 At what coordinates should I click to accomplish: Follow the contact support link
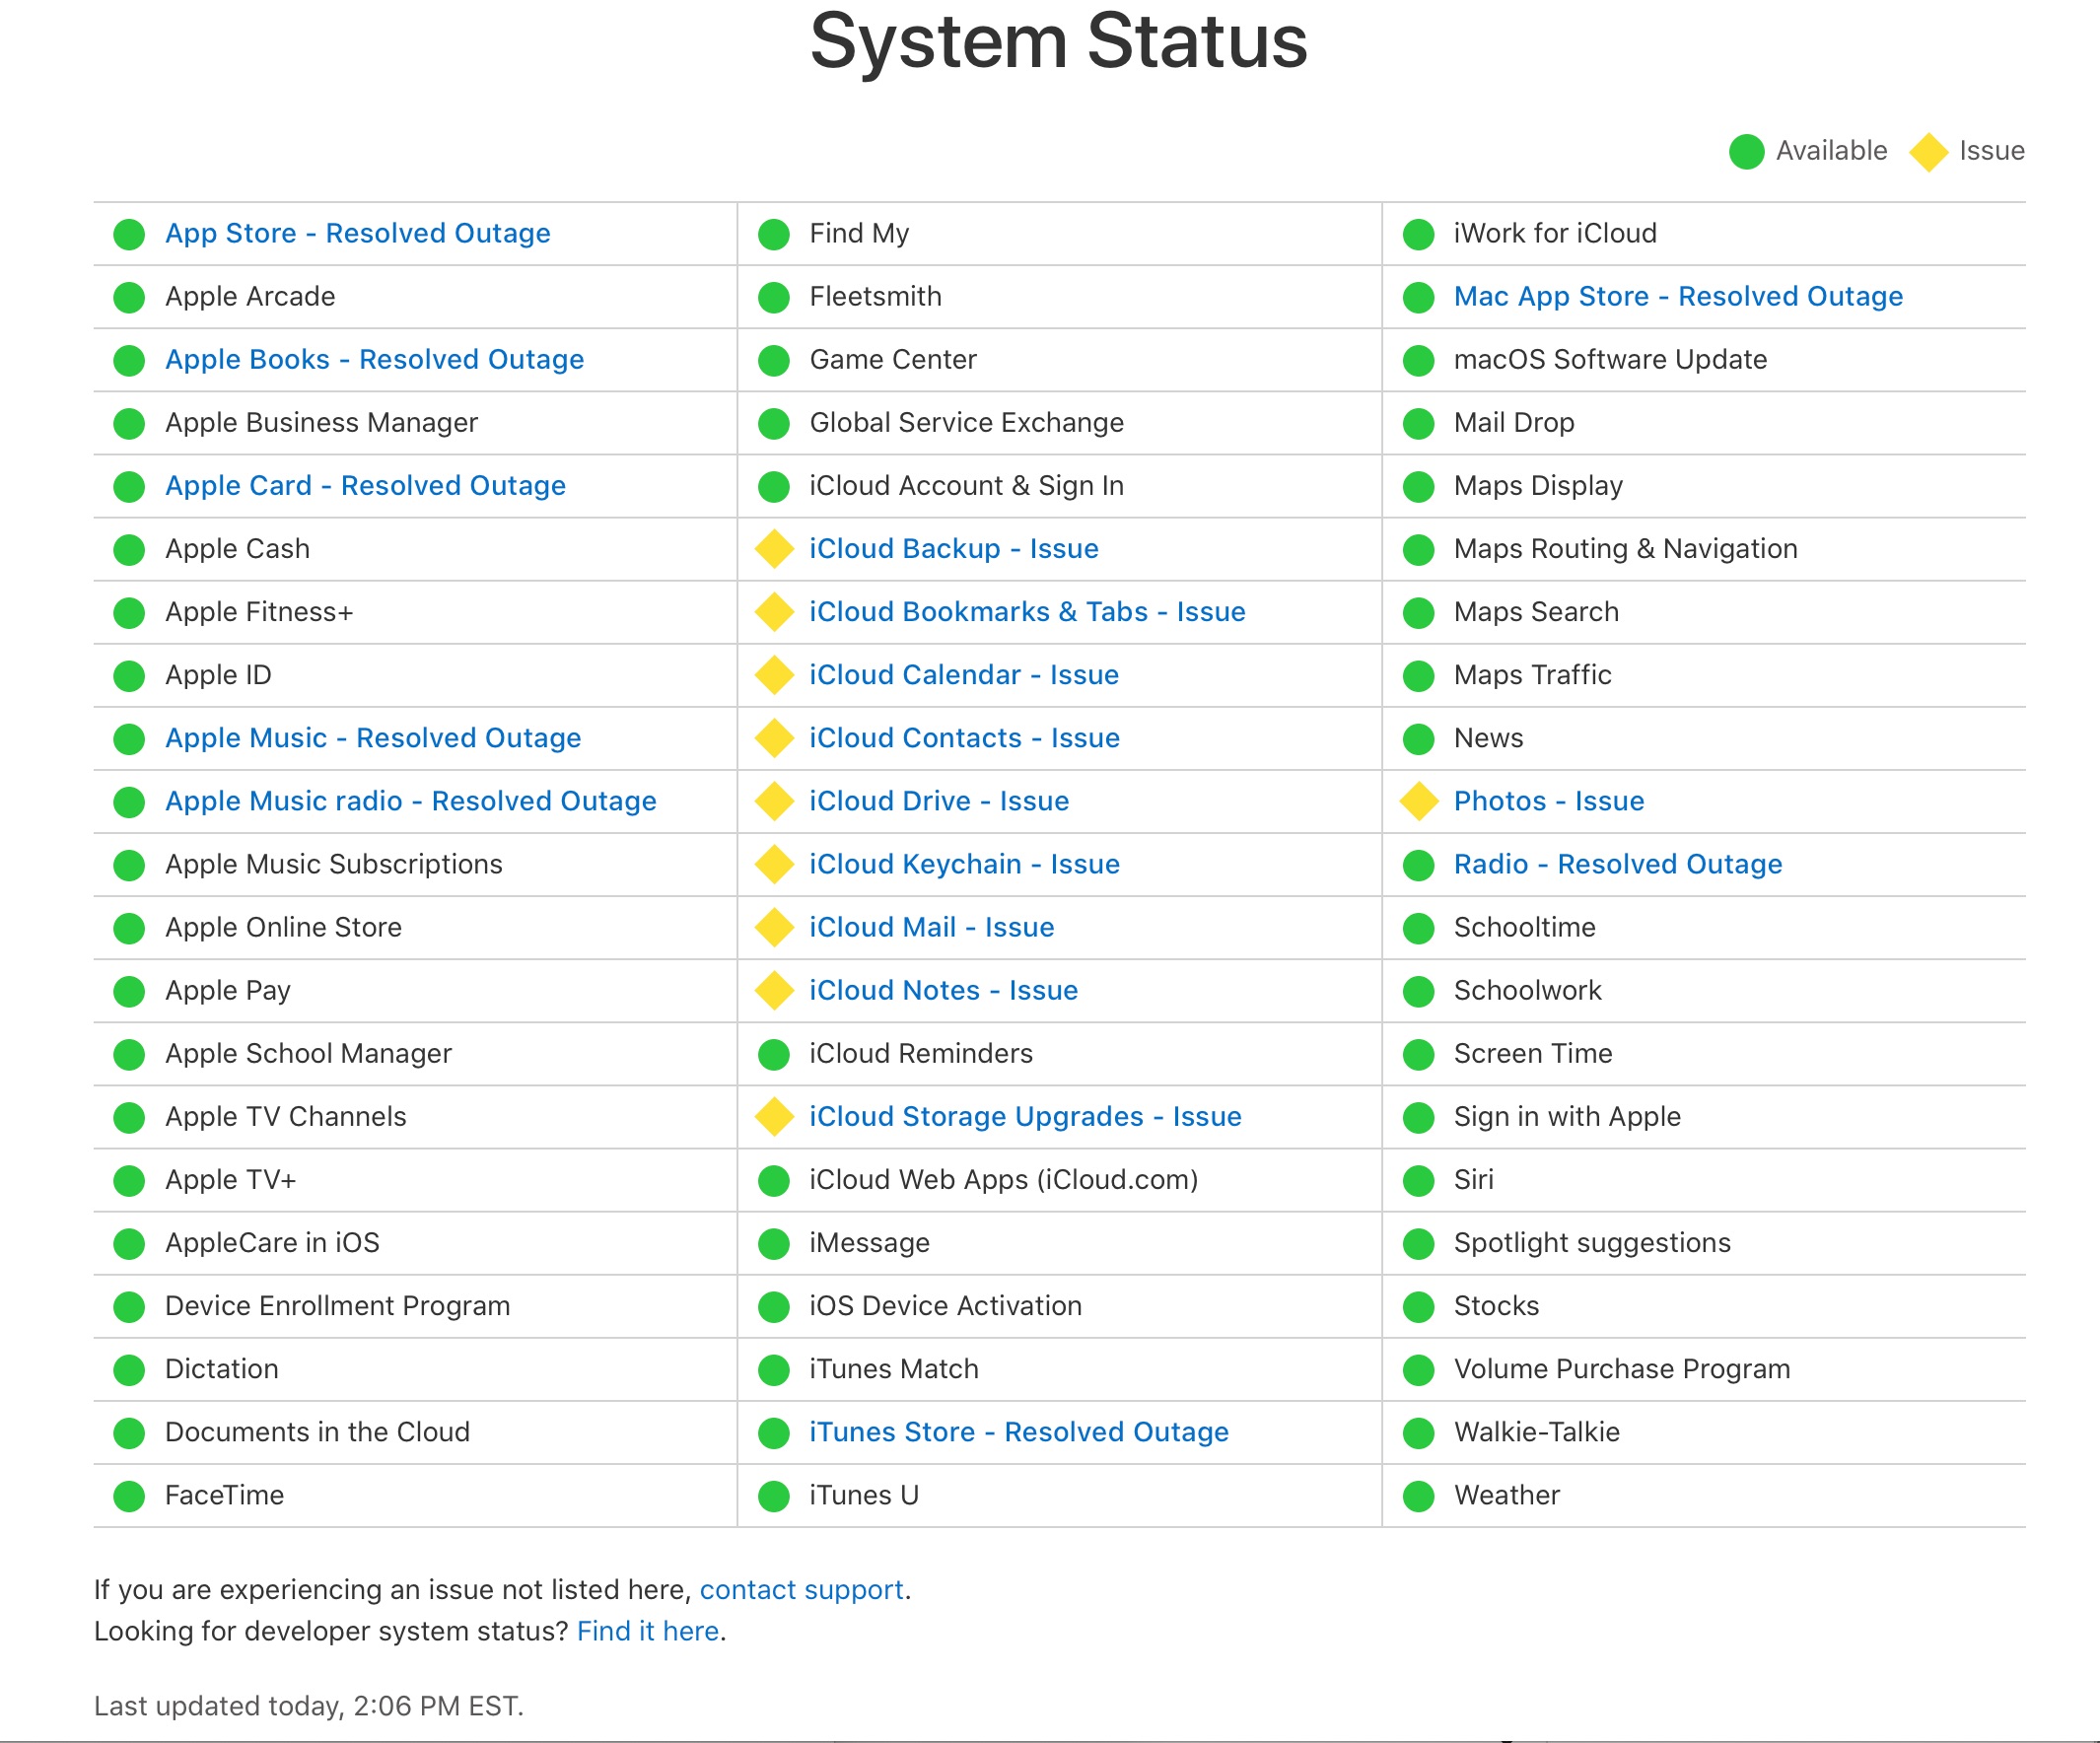coord(802,1590)
